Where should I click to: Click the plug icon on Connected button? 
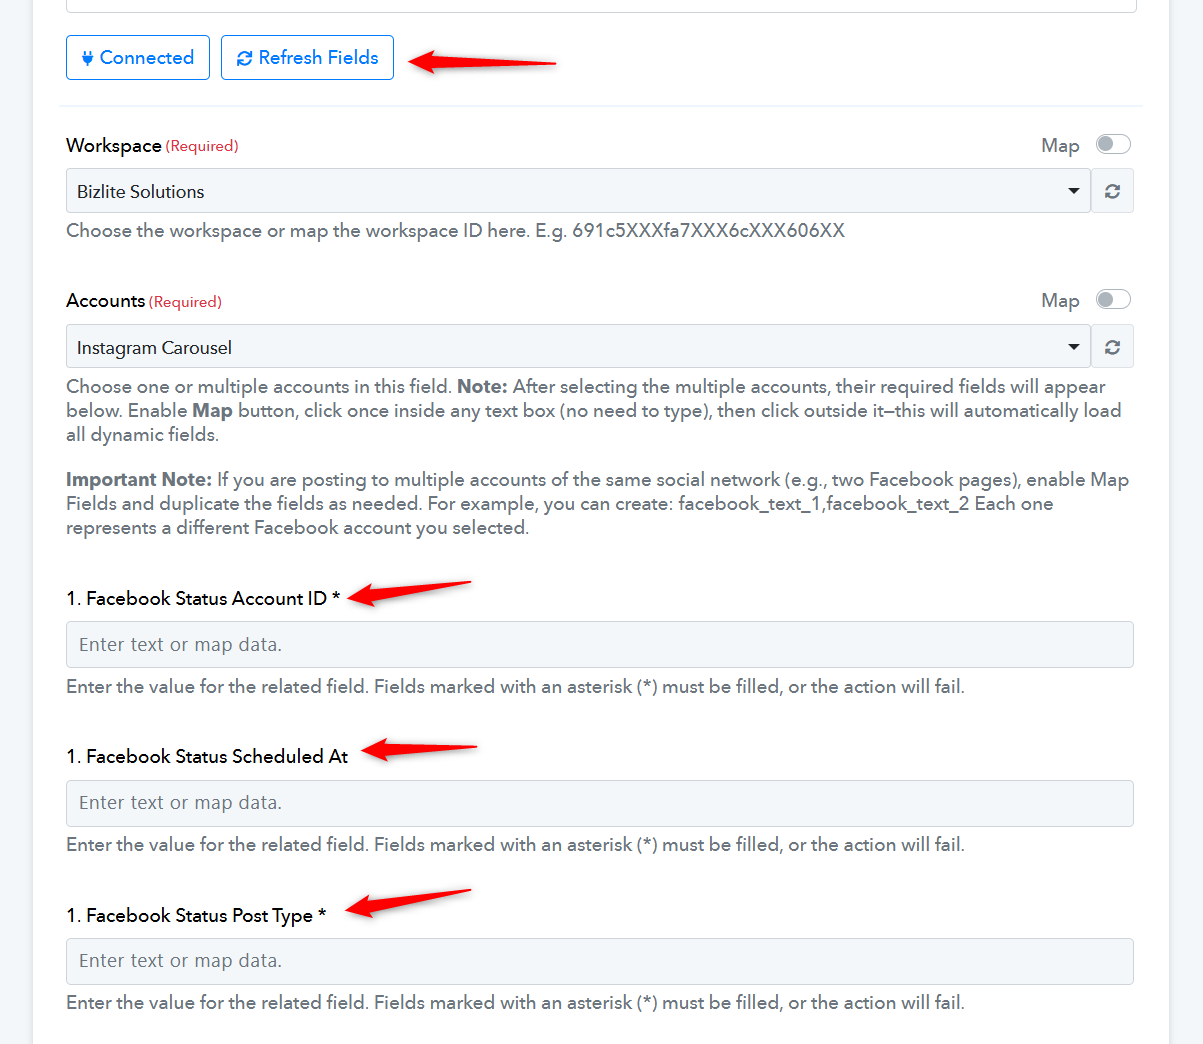point(87,58)
